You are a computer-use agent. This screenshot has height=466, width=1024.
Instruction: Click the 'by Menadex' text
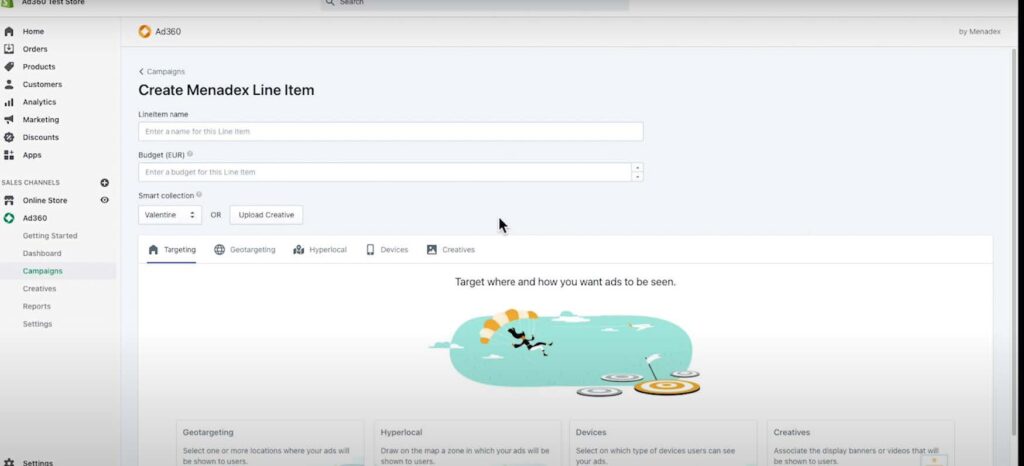[x=979, y=31]
